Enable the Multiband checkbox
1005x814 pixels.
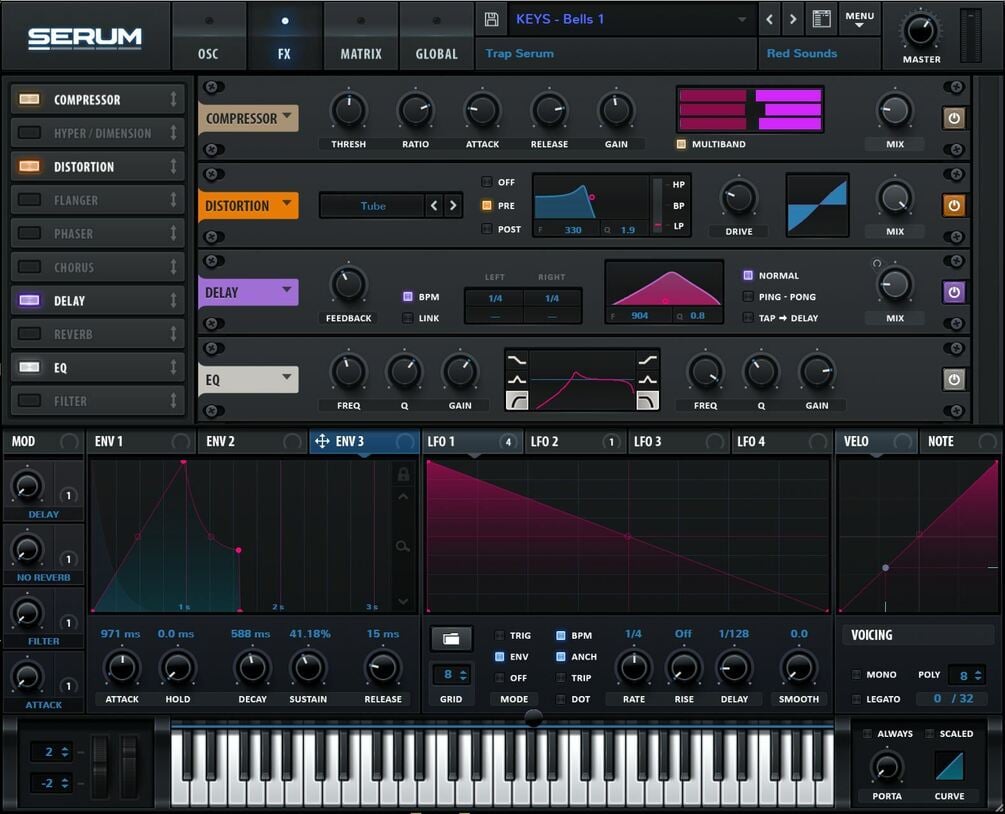point(681,144)
